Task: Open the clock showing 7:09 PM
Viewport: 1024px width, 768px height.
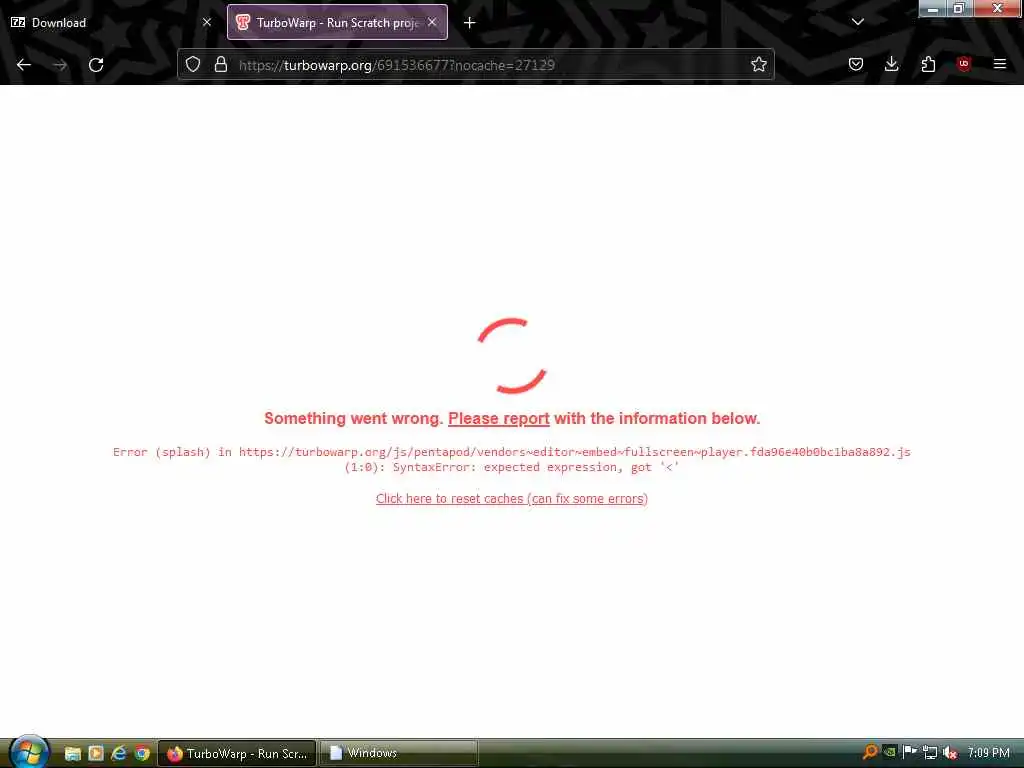Action: (x=989, y=753)
